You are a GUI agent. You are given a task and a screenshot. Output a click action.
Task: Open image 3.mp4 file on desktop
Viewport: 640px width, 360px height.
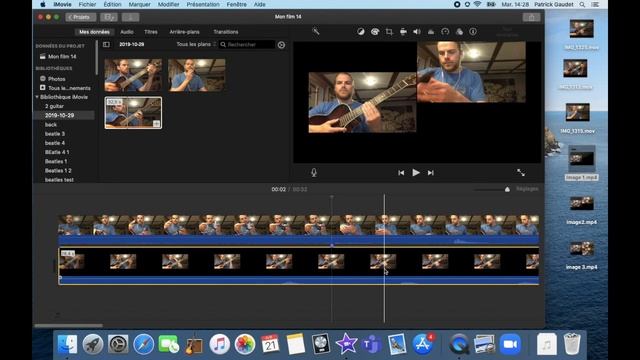point(582,255)
